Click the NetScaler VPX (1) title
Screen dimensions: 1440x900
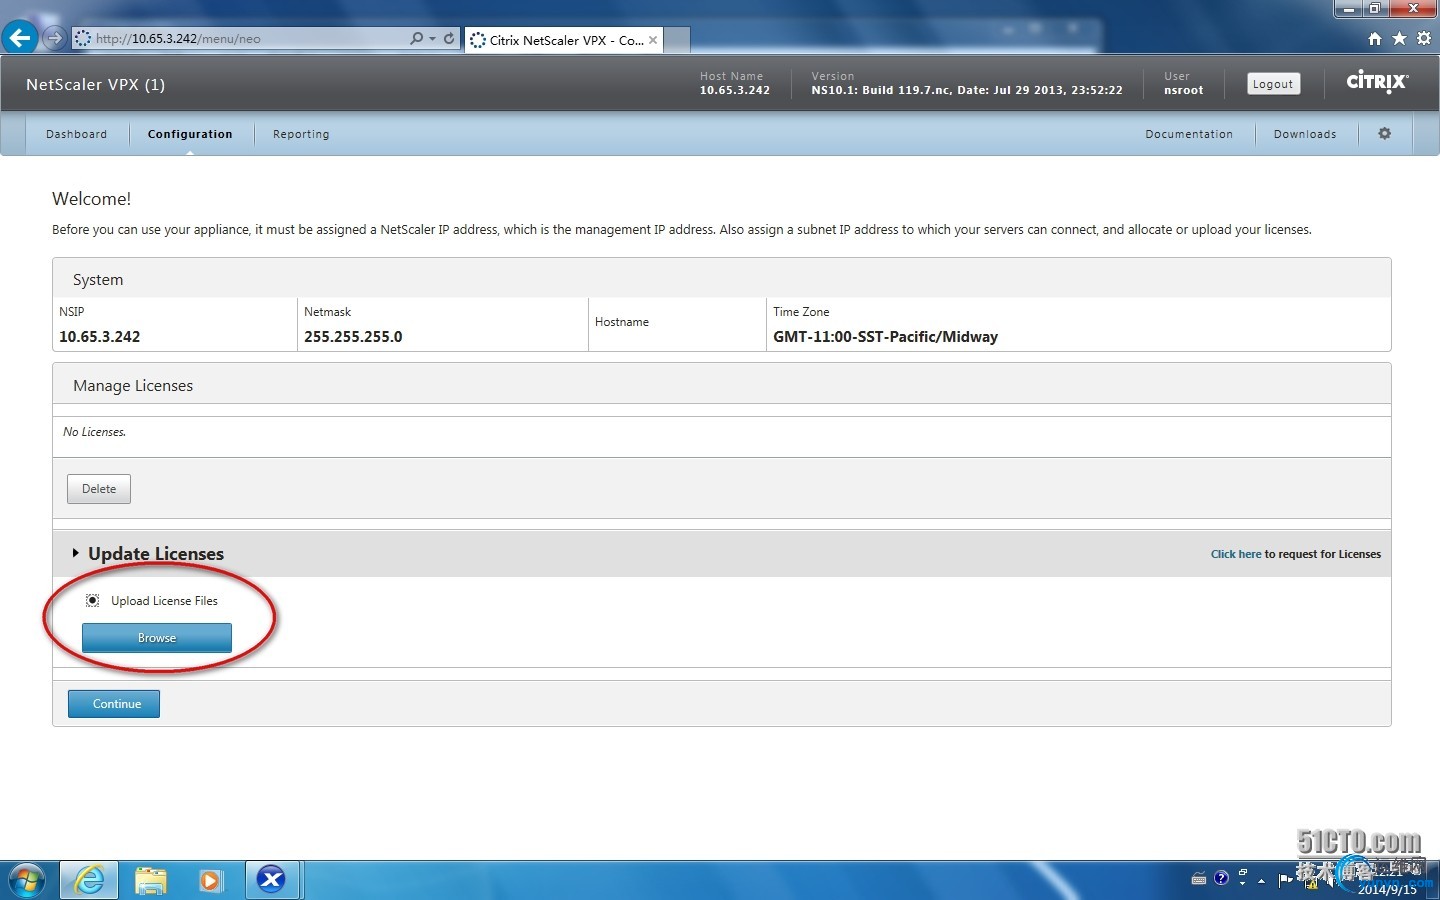pos(96,84)
